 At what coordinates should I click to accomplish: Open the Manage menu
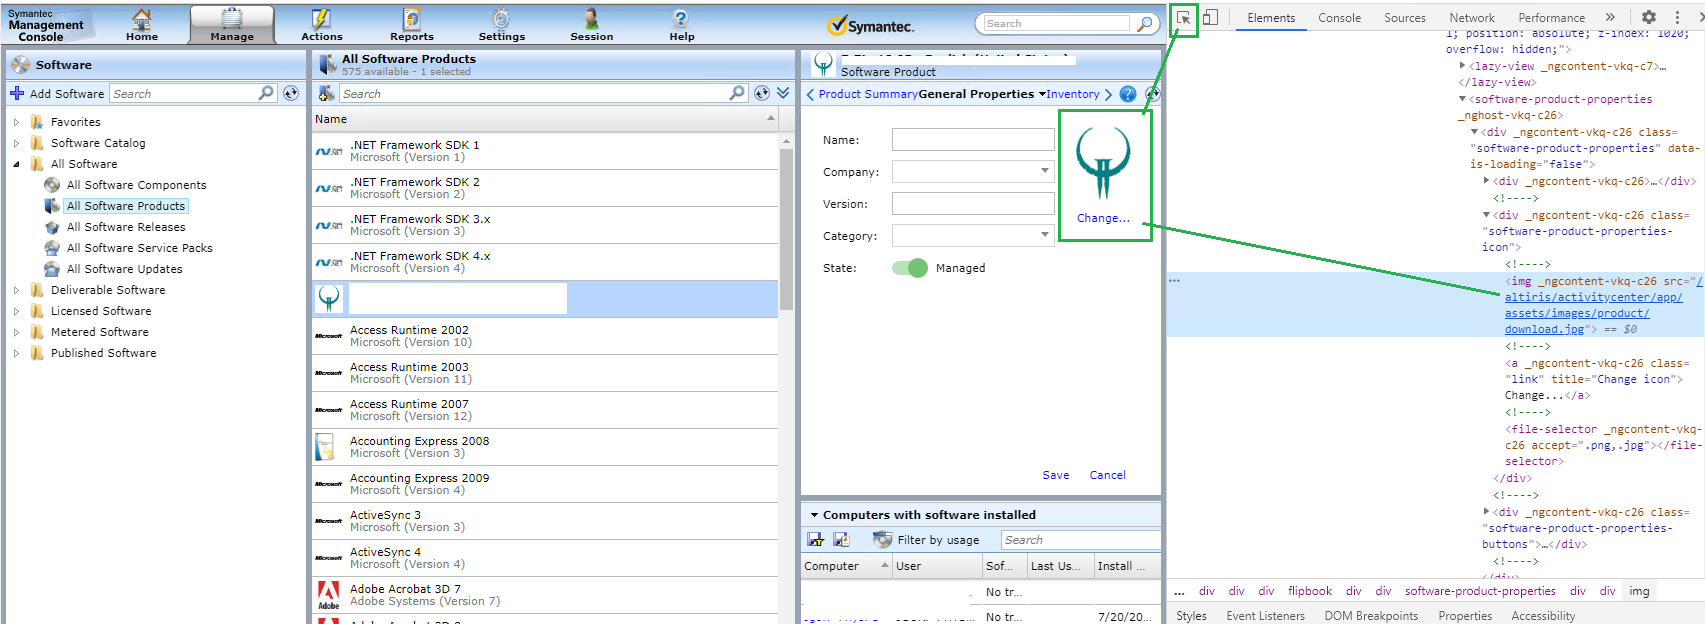coord(232,25)
